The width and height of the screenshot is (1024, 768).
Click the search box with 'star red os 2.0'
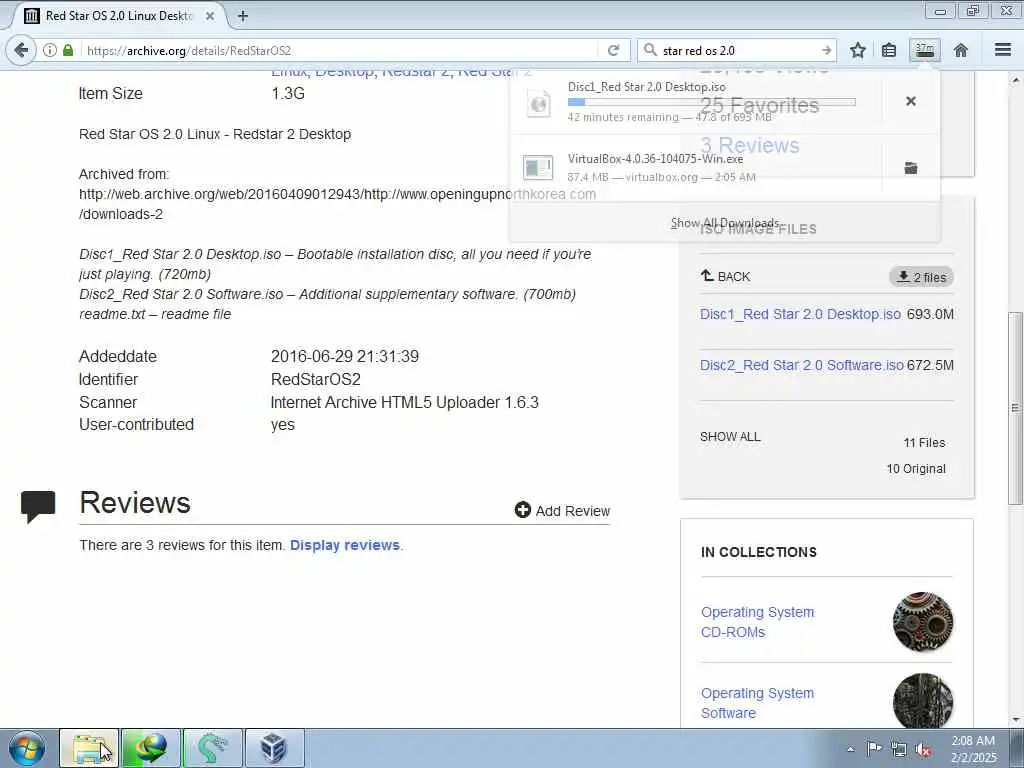click(x=738, y=50)
